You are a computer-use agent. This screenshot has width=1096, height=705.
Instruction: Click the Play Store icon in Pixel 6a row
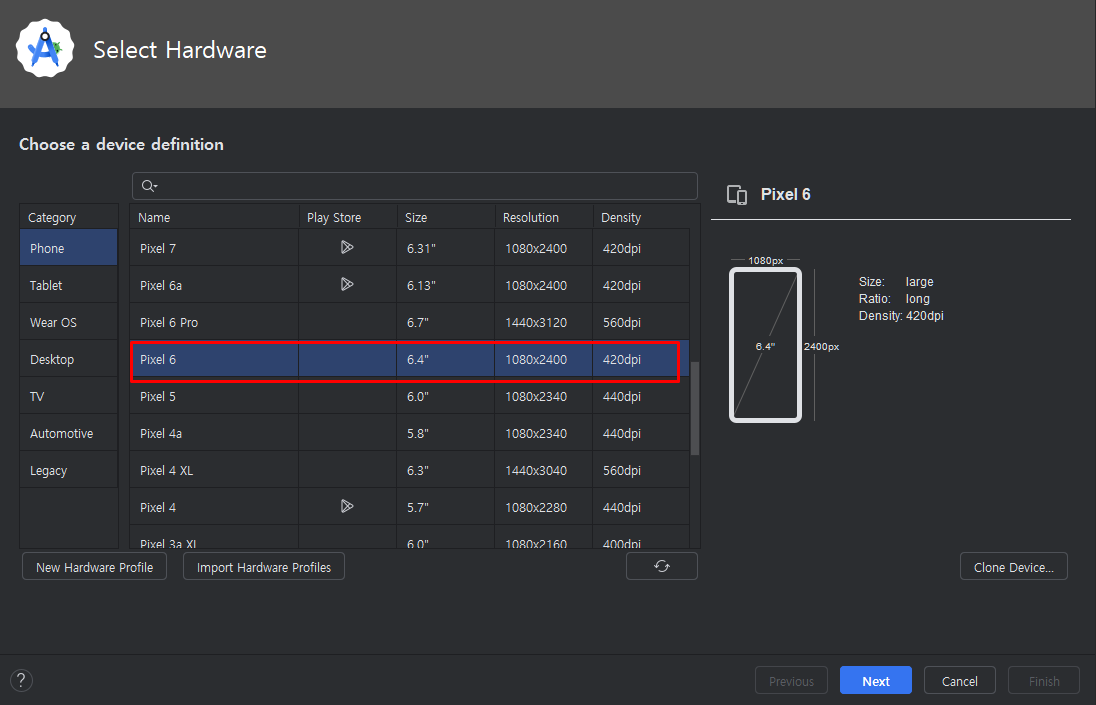tap(347, 284)
